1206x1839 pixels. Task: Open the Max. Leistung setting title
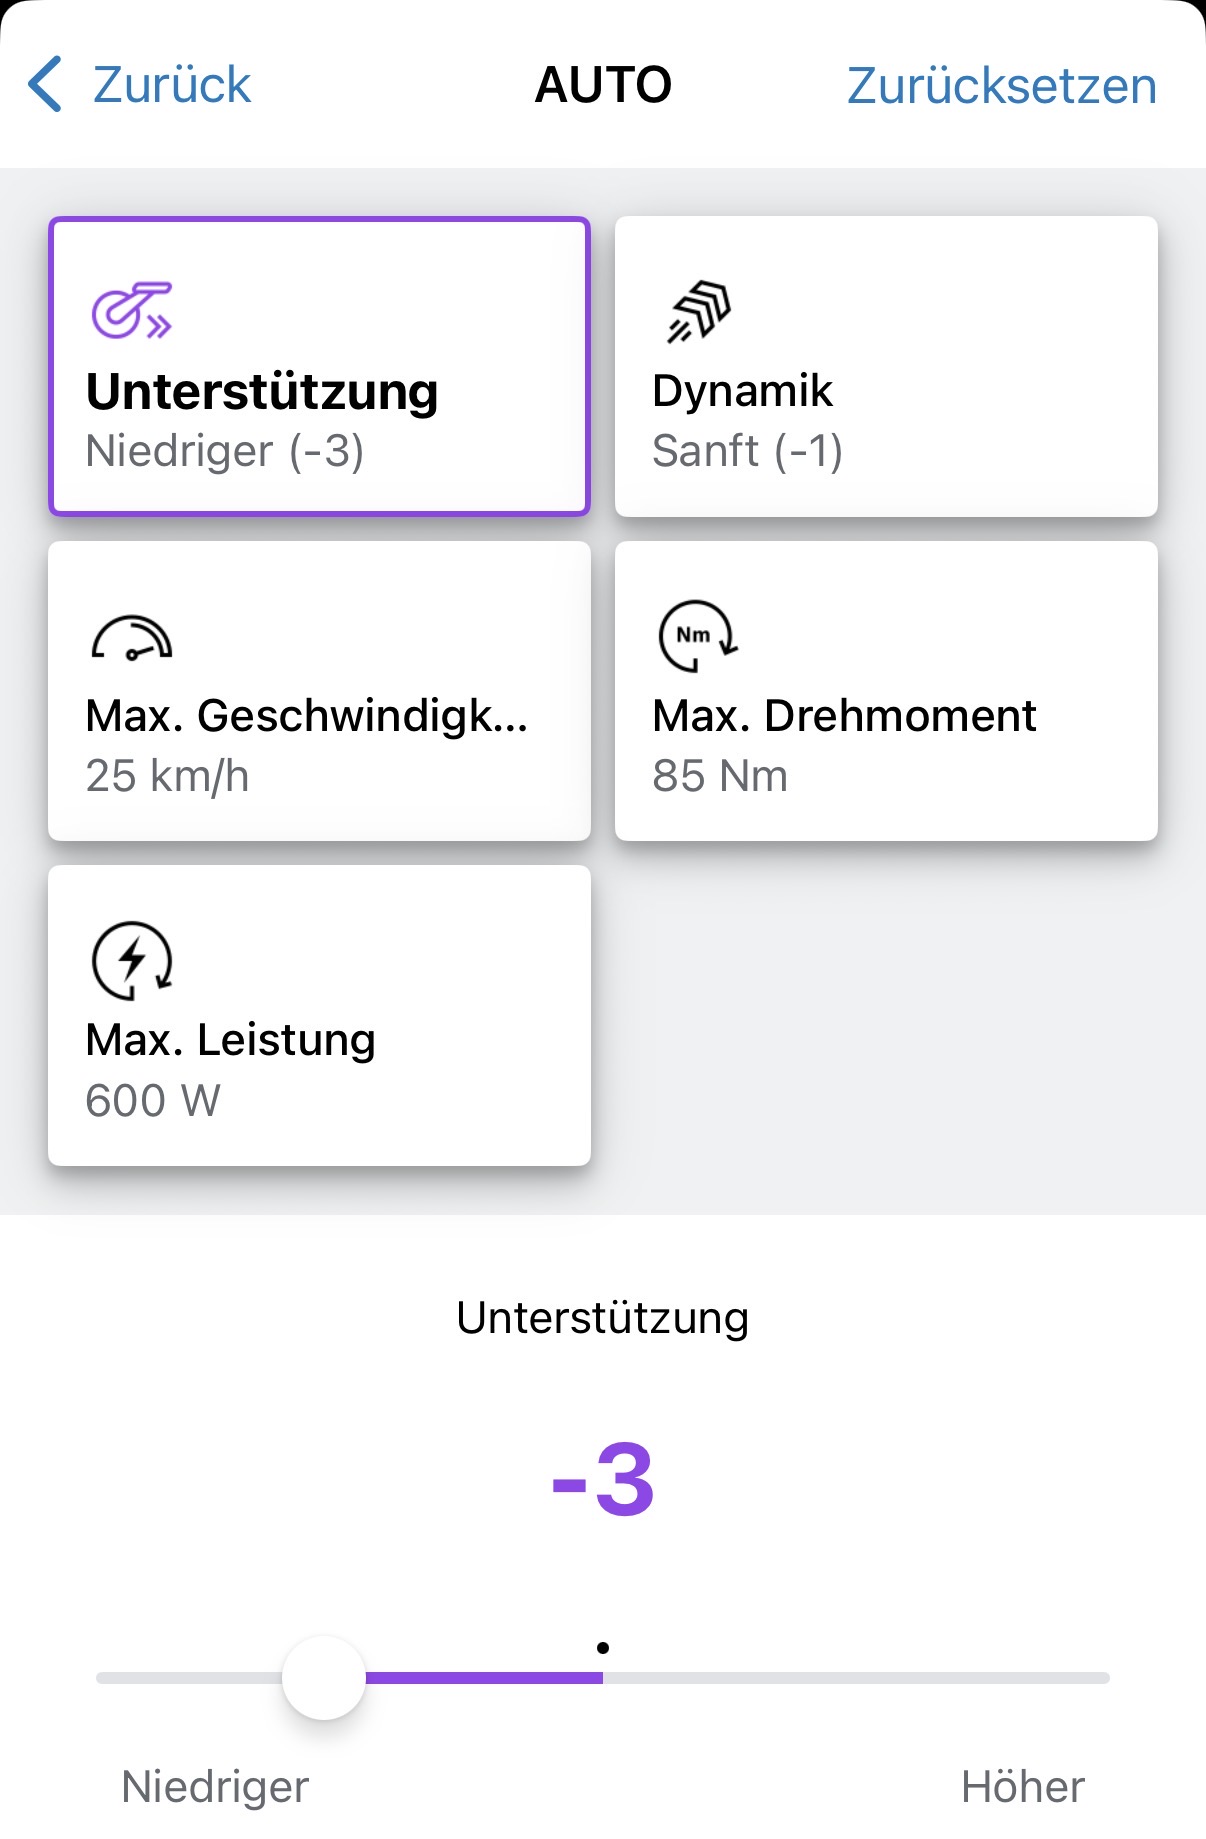[x=230, y=1040]
